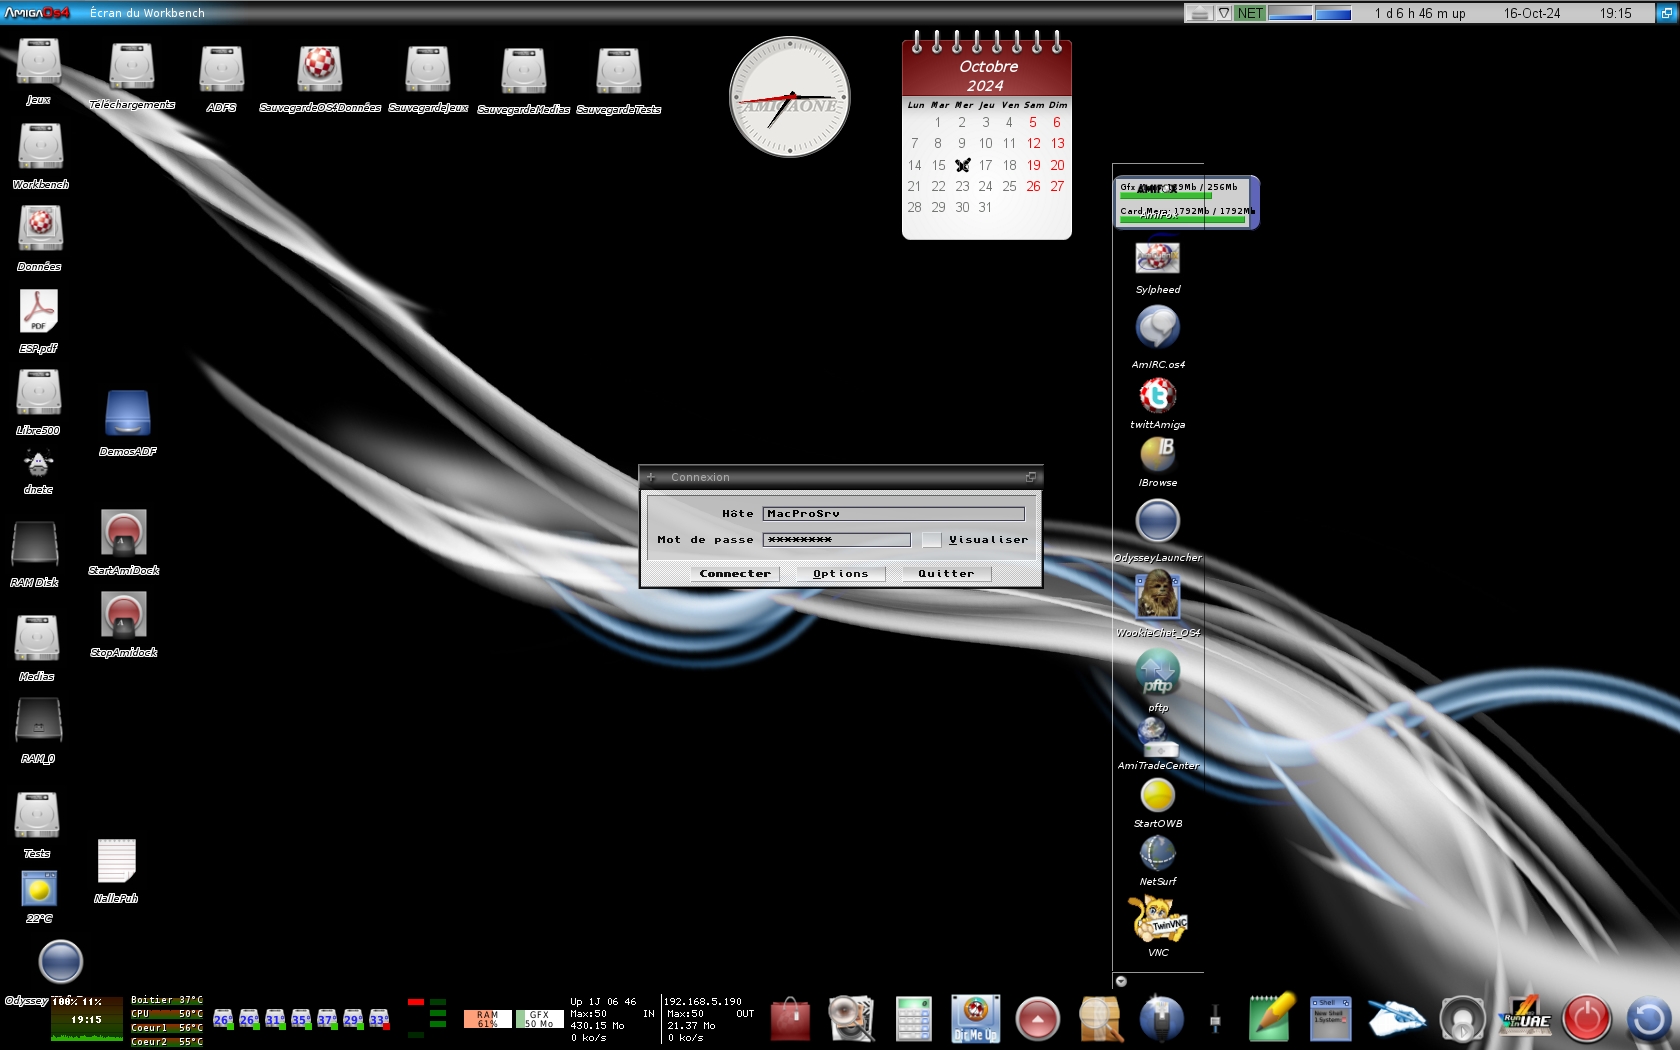Image resolution: width=1680 pixels, height=1050 pixels.
Task: Click the blue restart dock icon
Action: pyautogui.click(x=1649, y=1019)
